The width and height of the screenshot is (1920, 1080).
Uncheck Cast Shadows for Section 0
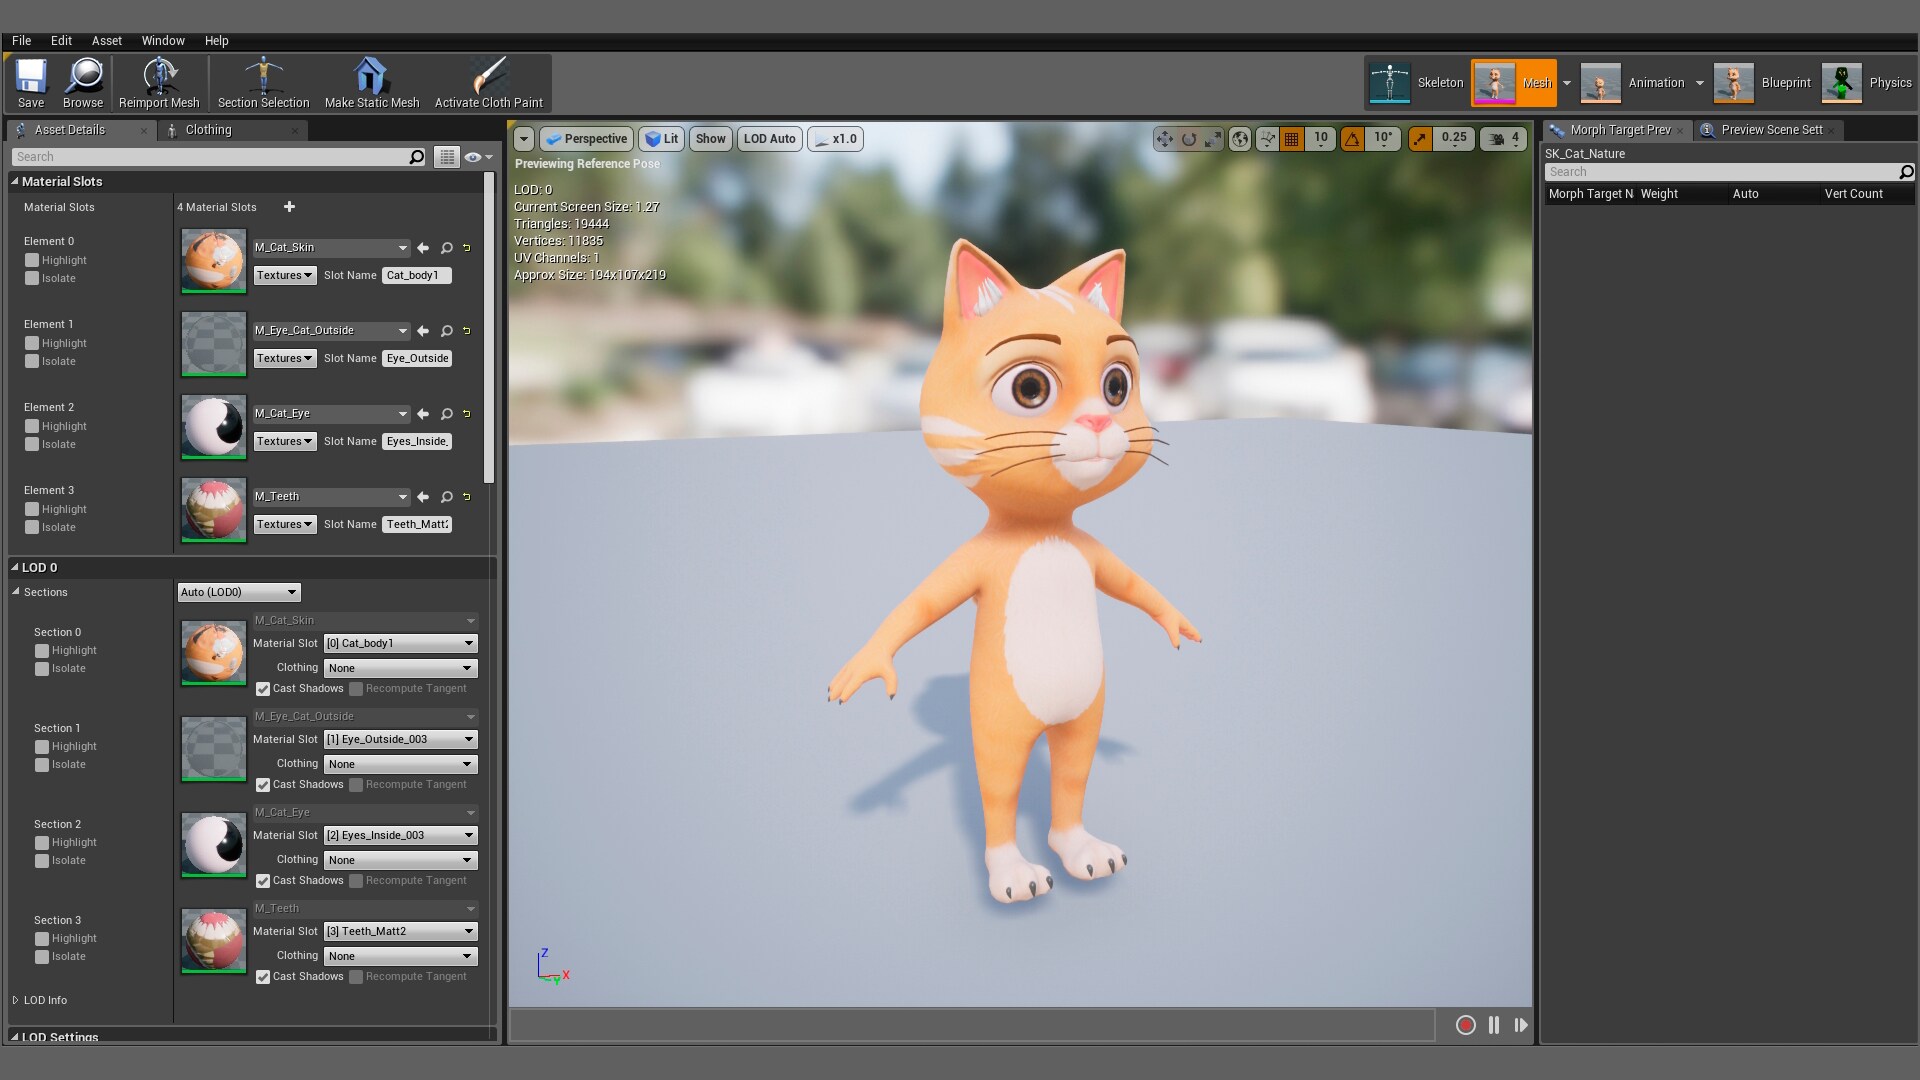coord(263,689)
